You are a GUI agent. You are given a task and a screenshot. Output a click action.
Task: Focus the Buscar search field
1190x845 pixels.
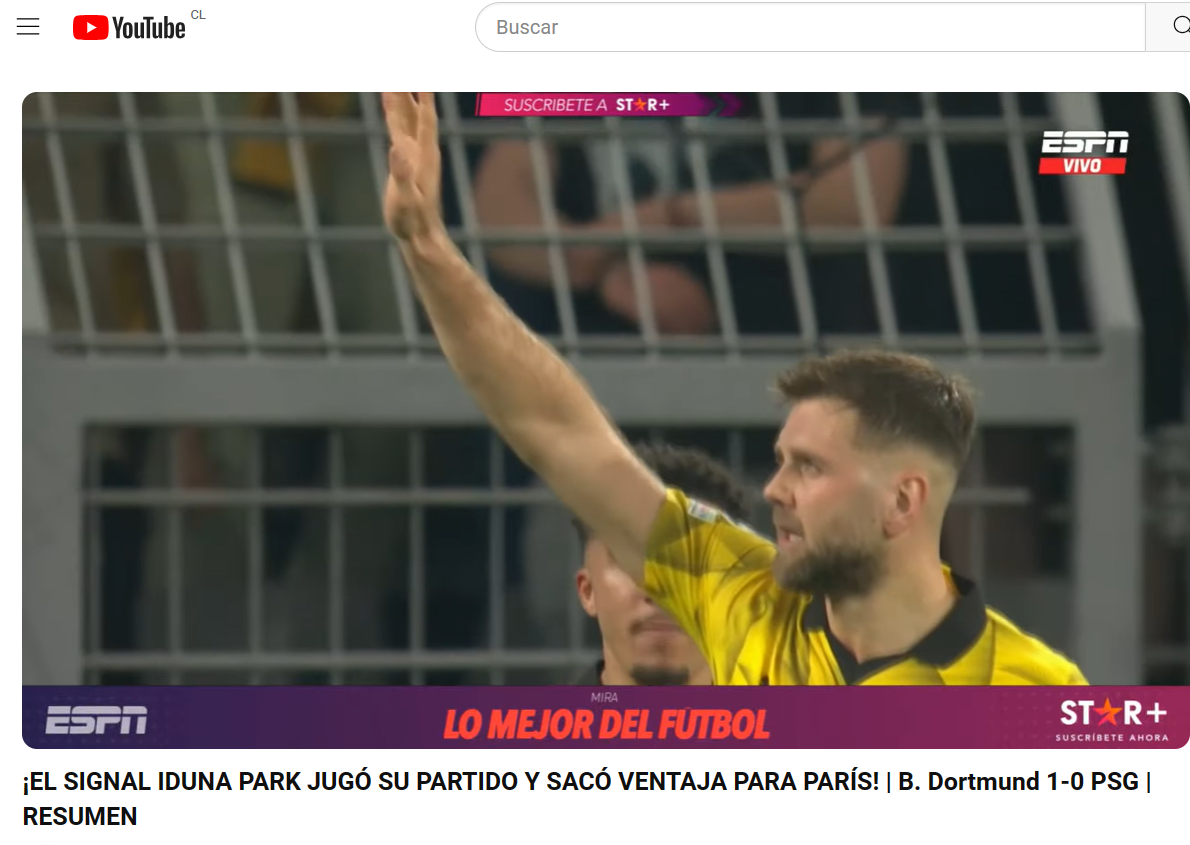click(x=810, y=27)
